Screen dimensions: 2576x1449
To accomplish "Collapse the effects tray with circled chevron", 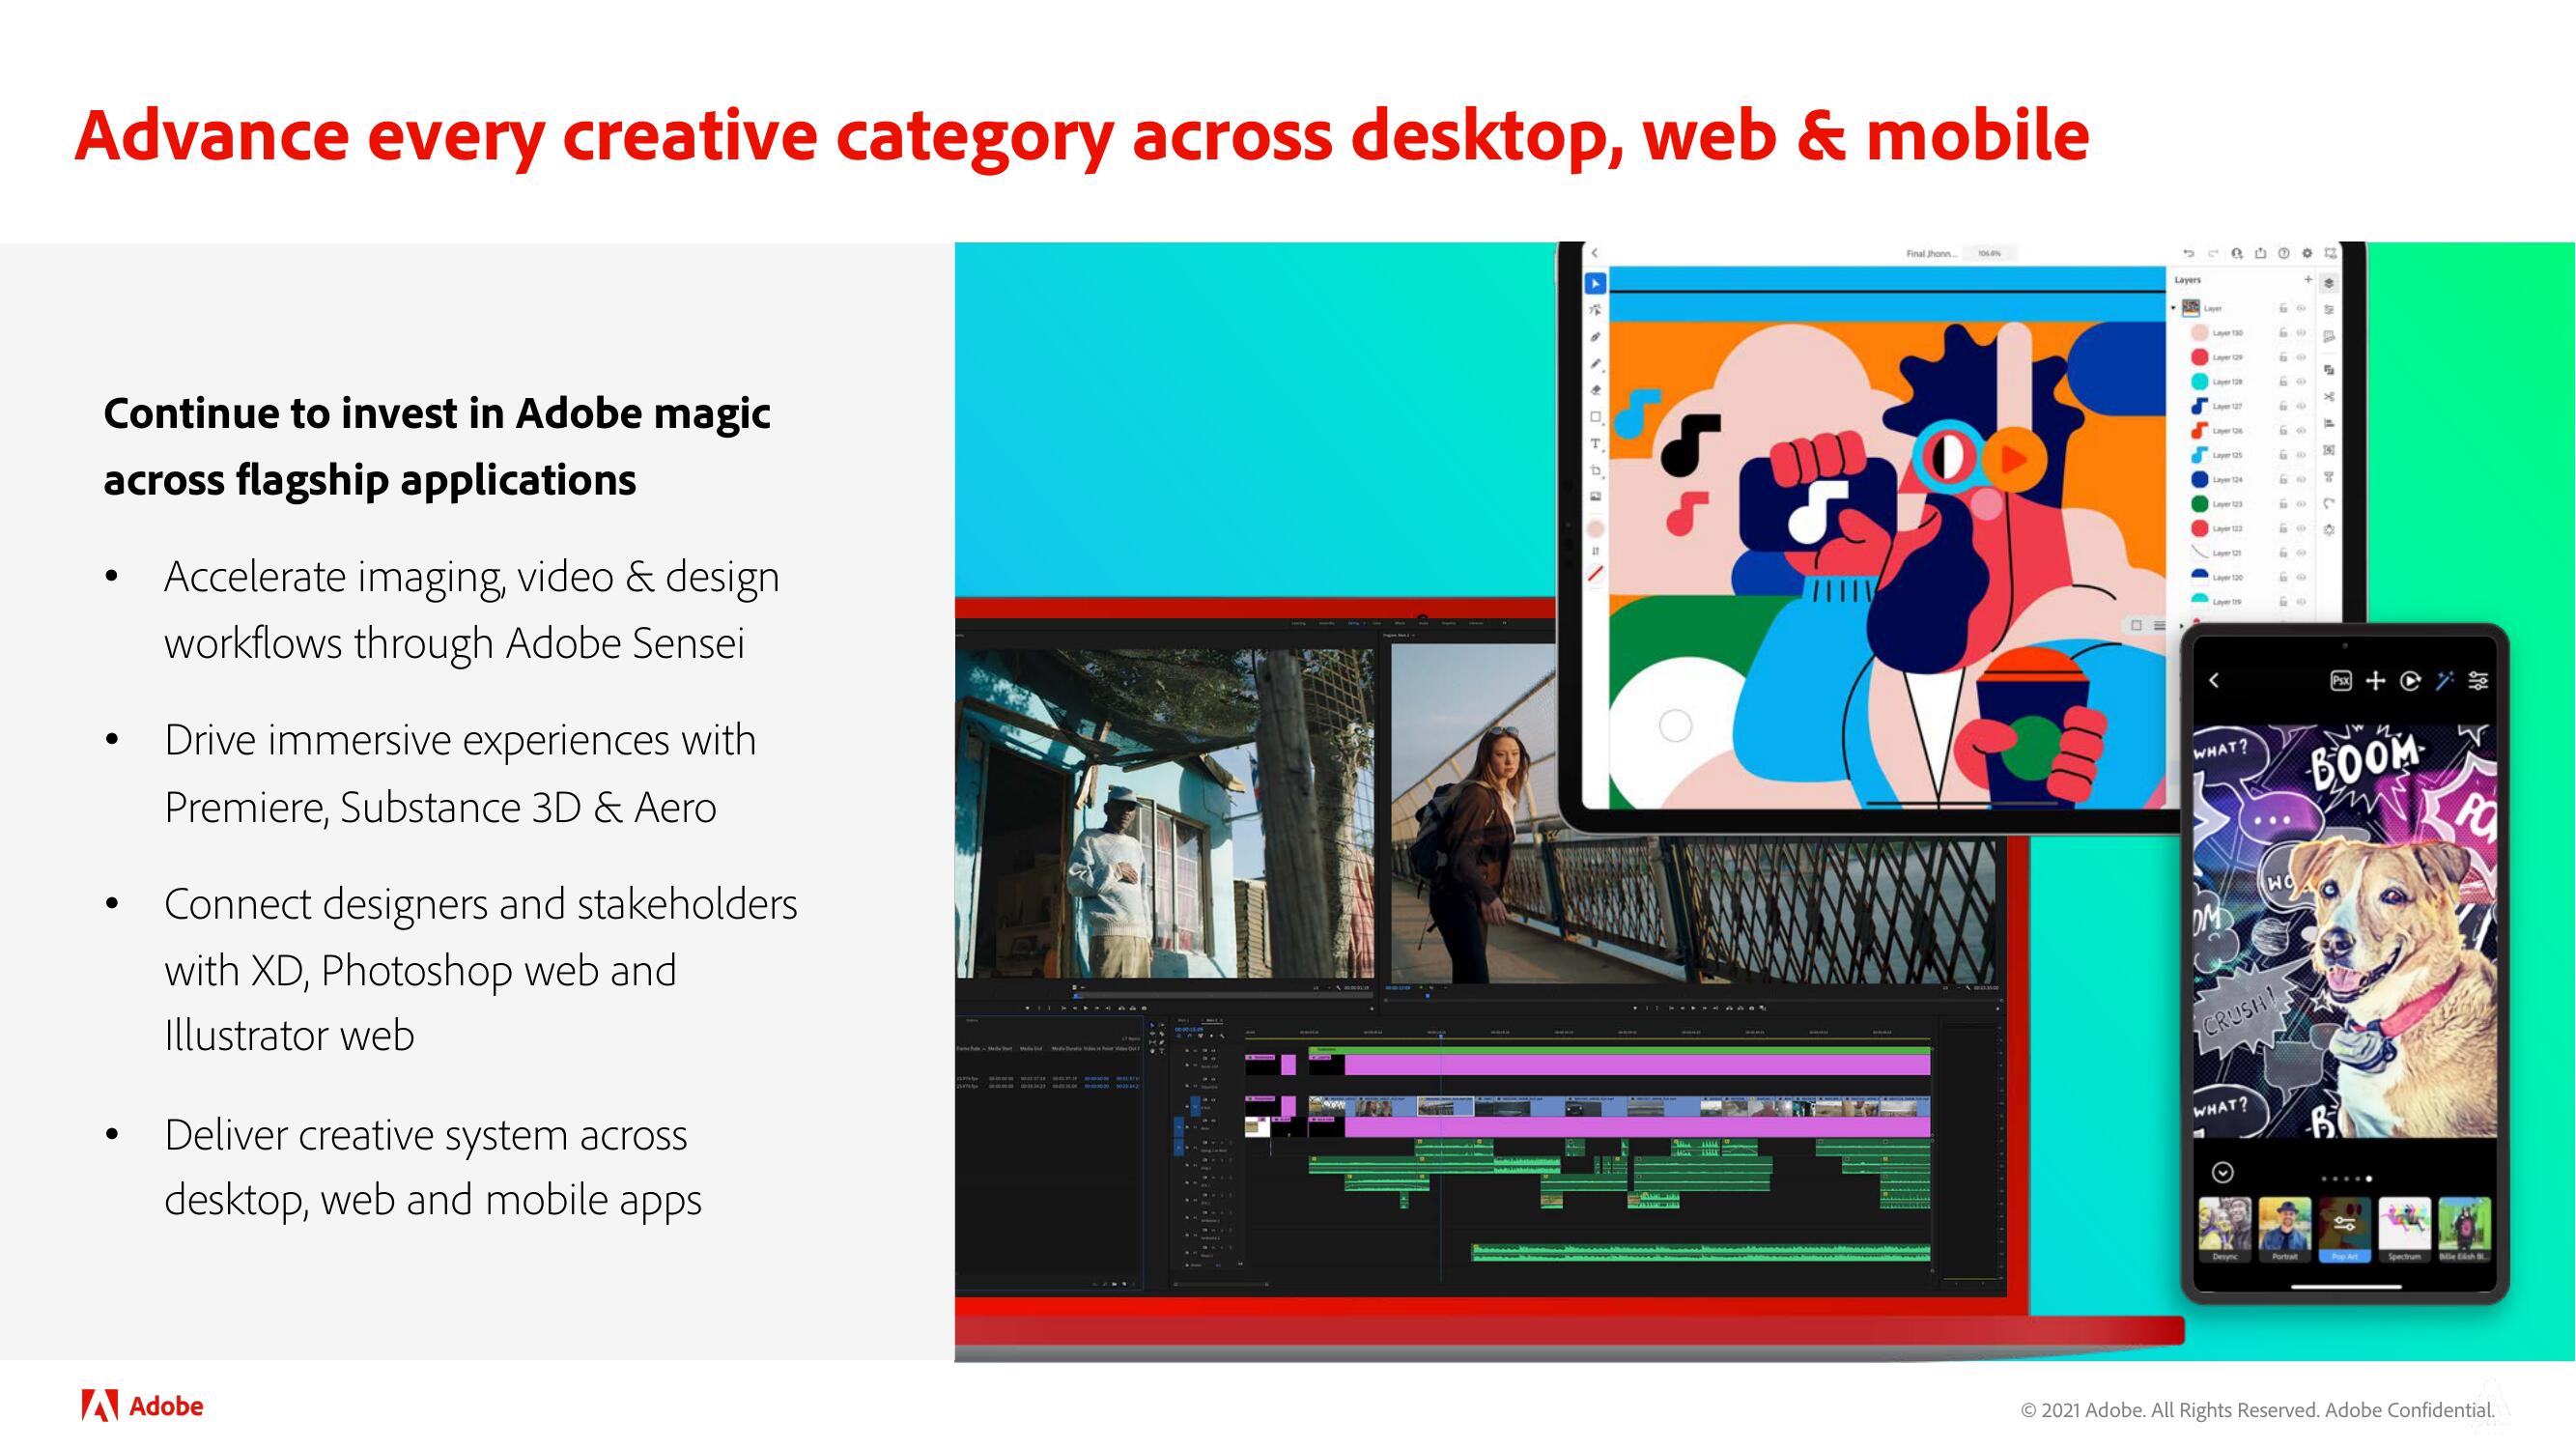I will pyautogui.click(x=2223, y=1172).
